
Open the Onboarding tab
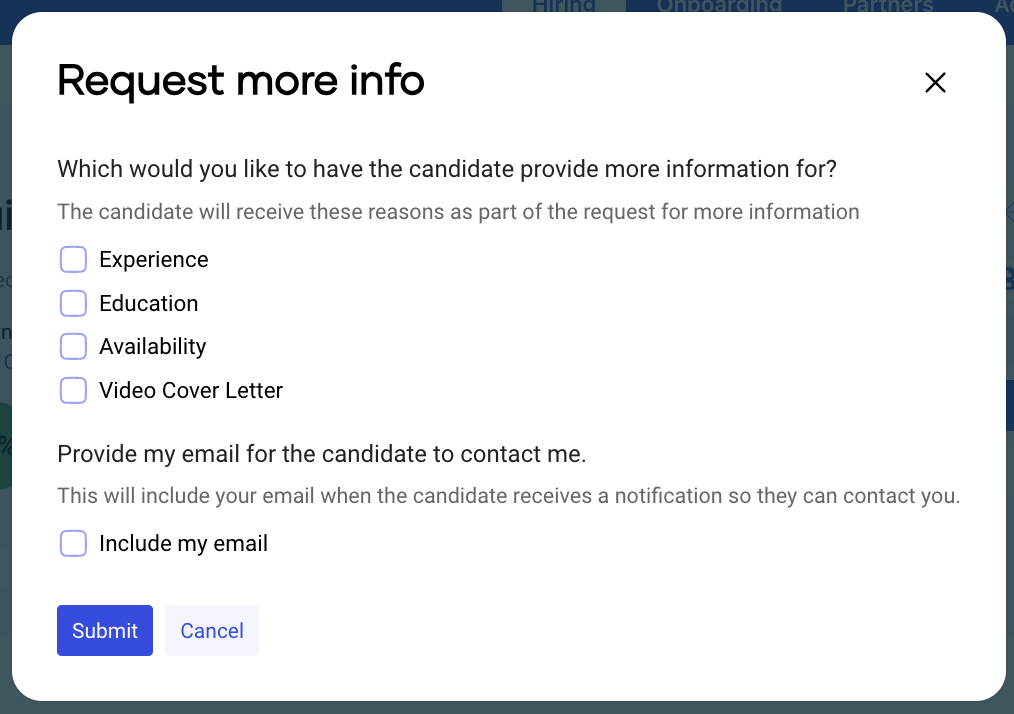[x=719, y=6]
